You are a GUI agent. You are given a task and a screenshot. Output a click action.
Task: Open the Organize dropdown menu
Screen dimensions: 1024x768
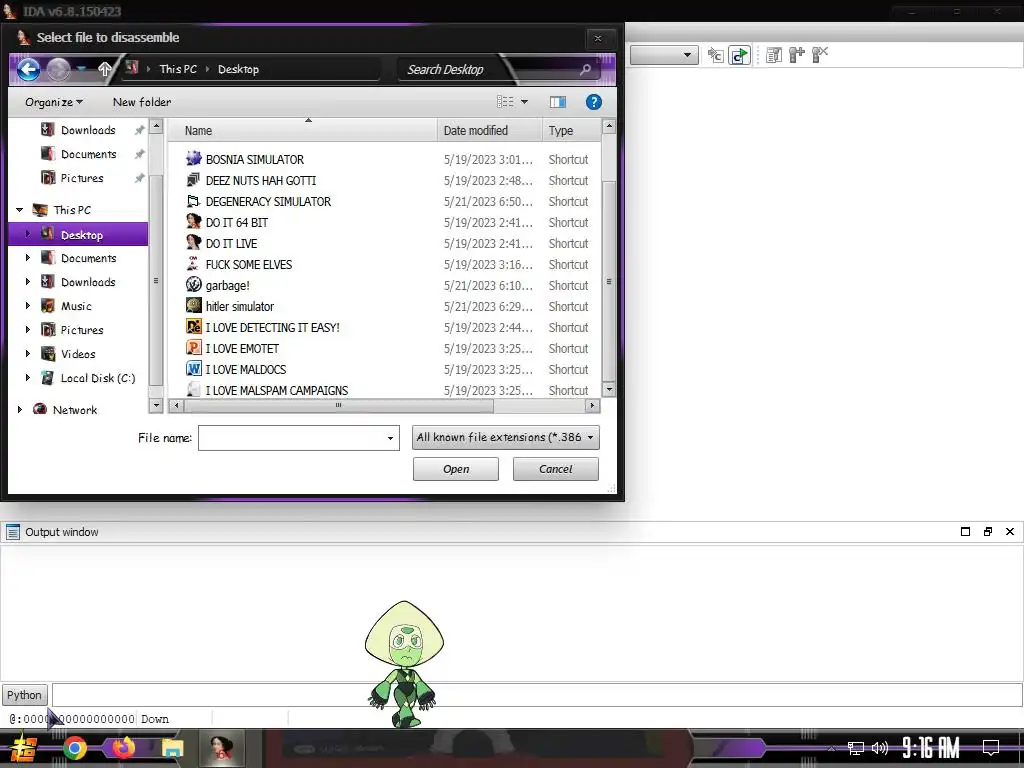[x=54, y=102]
